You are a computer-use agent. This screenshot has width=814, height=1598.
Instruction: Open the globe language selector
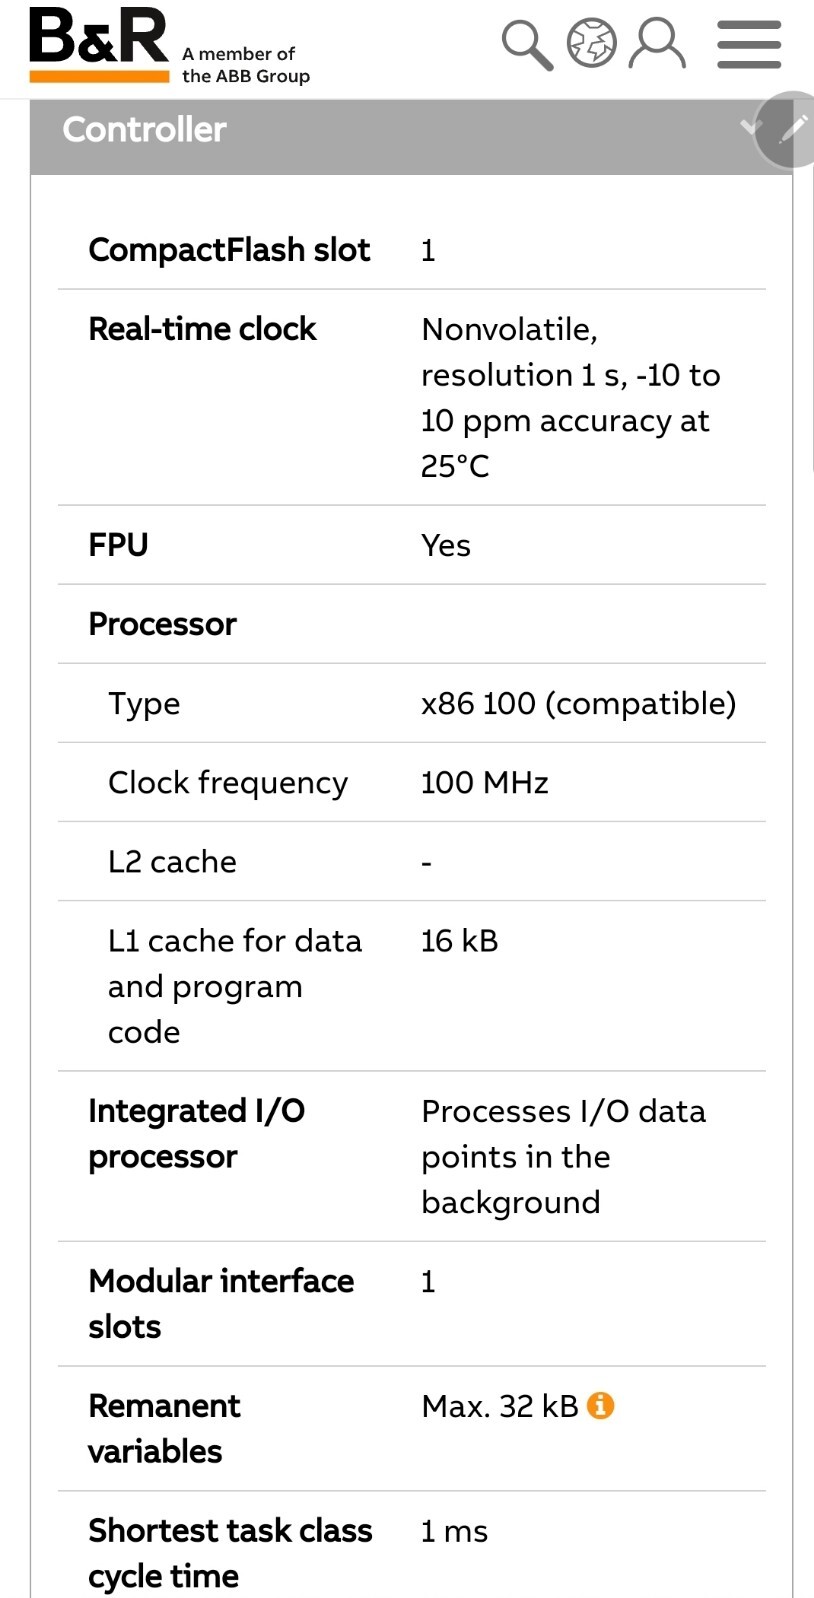click(x=592, y=44)
